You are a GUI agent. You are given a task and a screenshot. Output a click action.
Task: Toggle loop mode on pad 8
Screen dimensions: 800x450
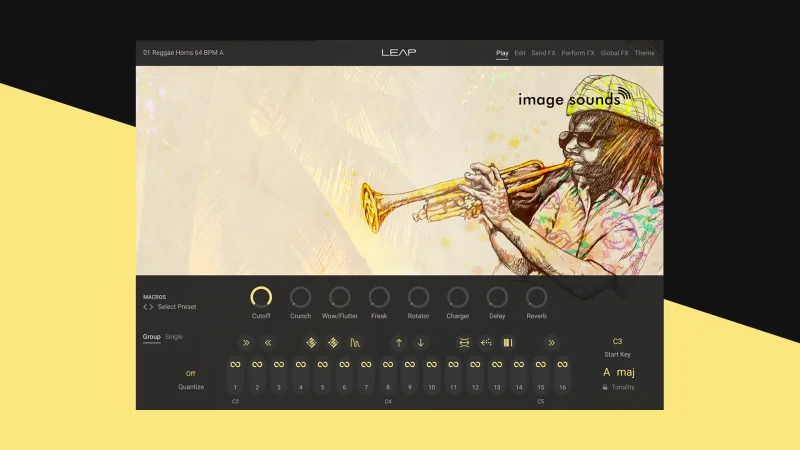pyautogui.click(x=388, y=364)
